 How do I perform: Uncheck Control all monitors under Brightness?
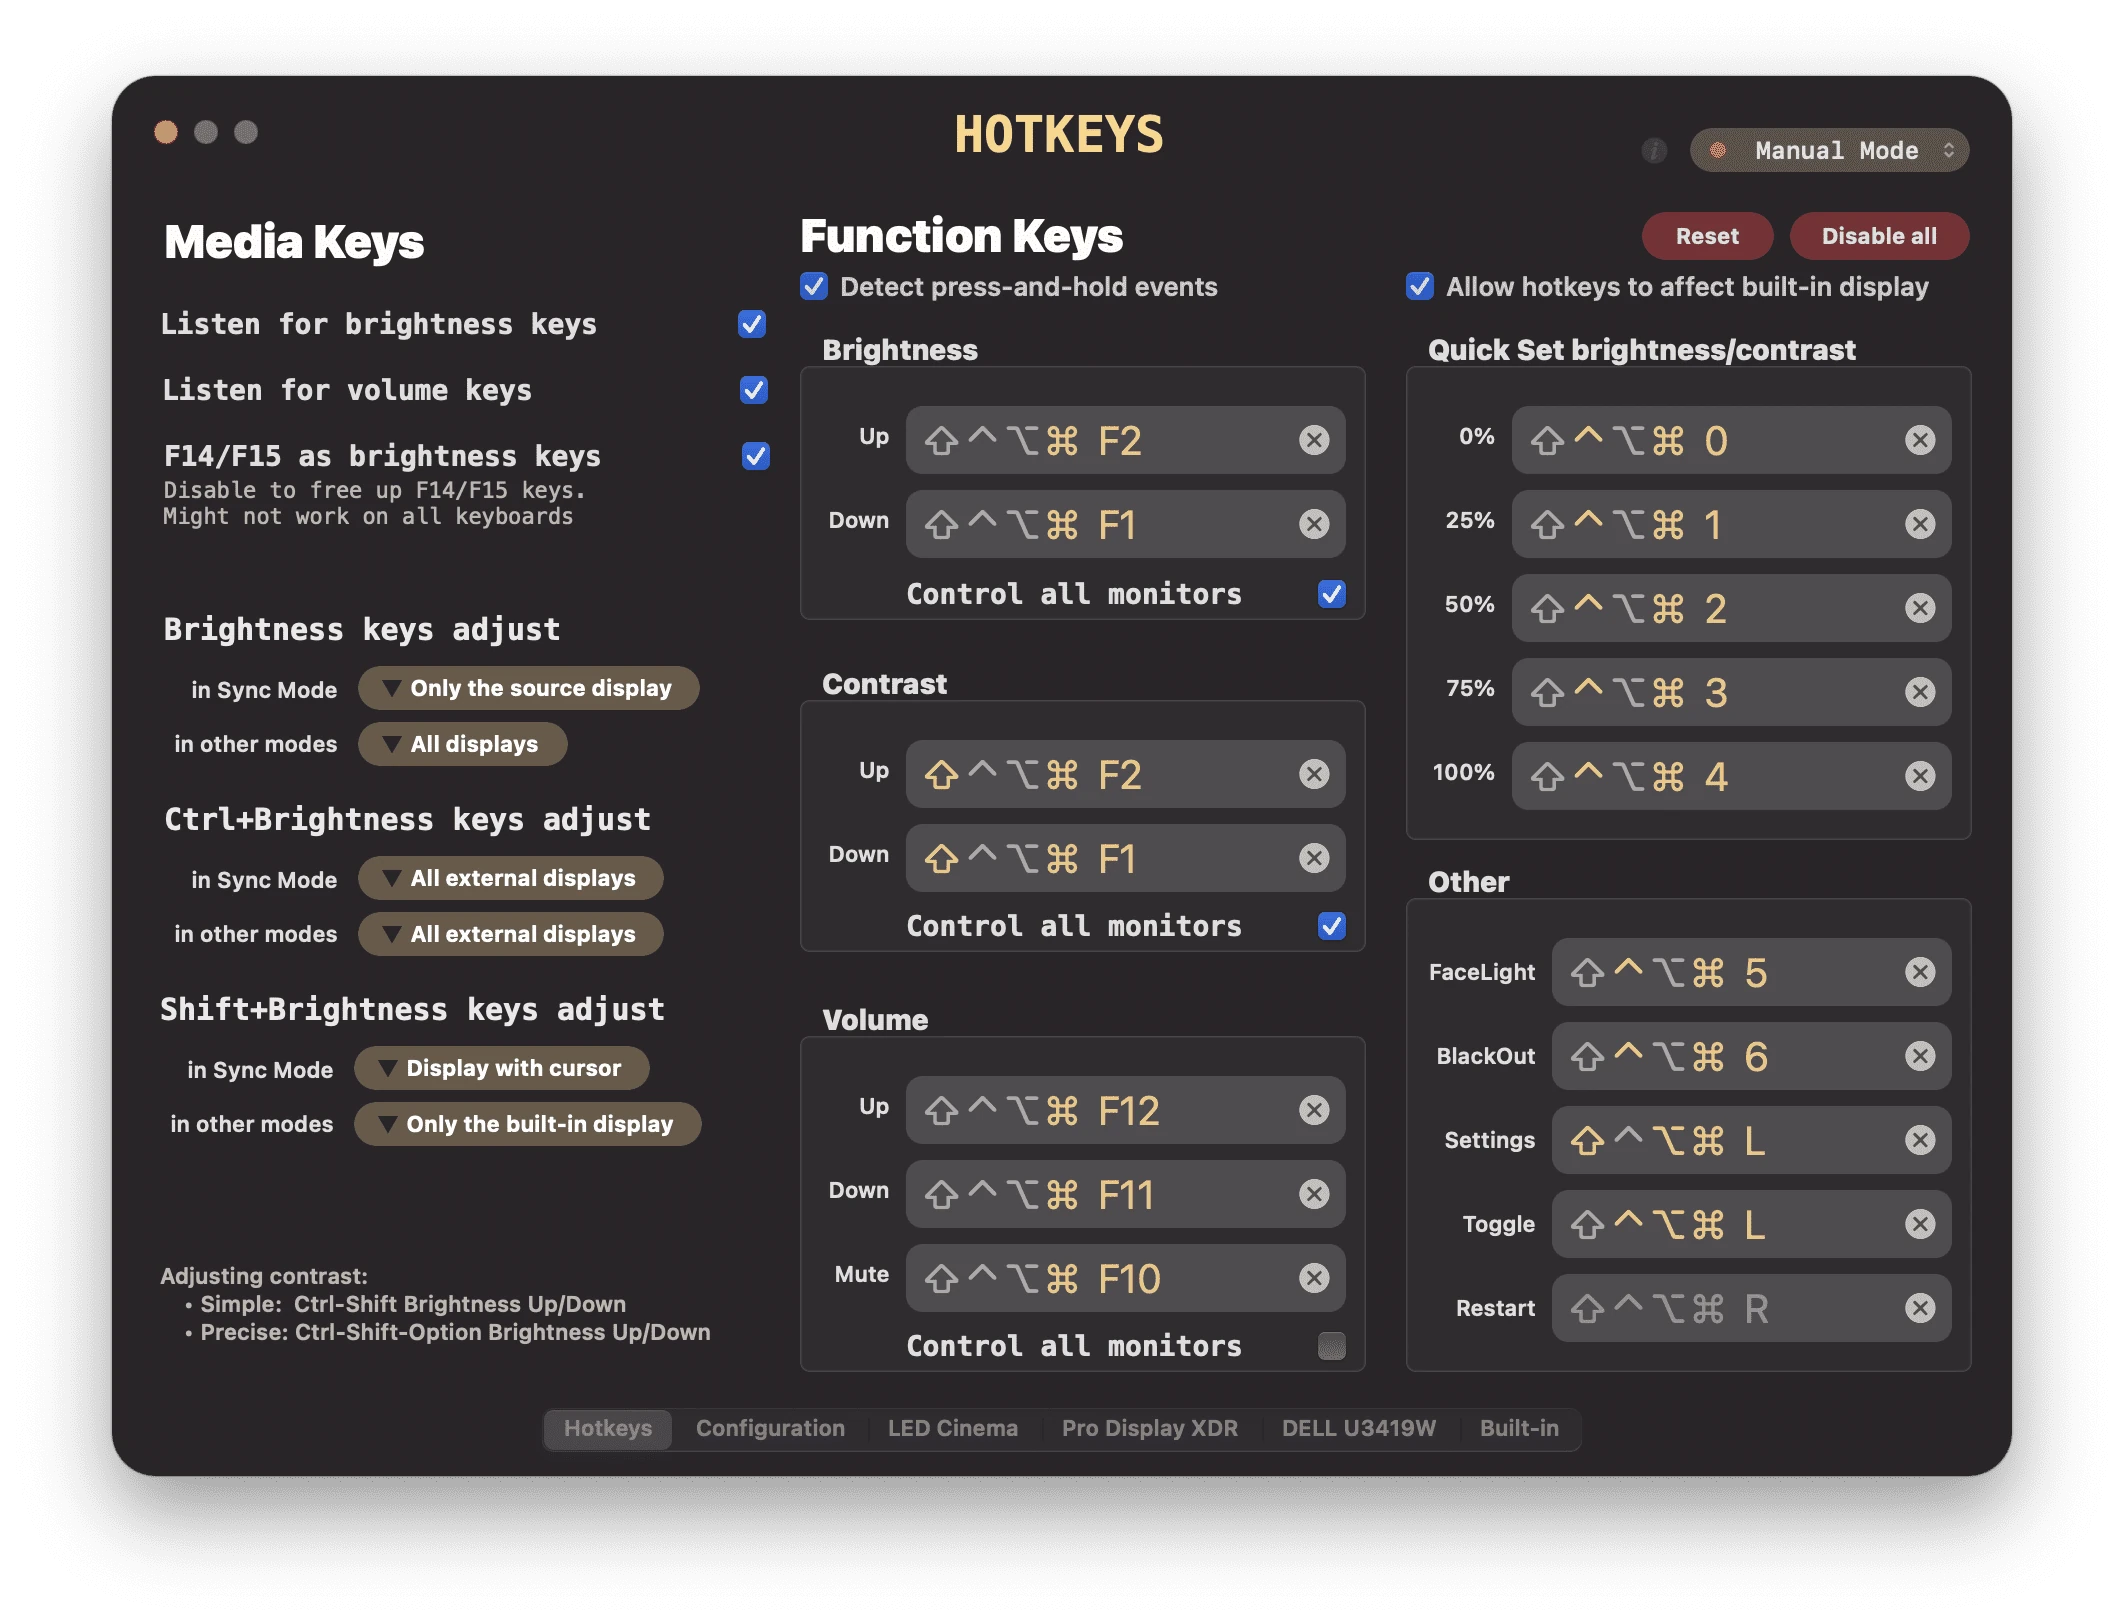1332,594
